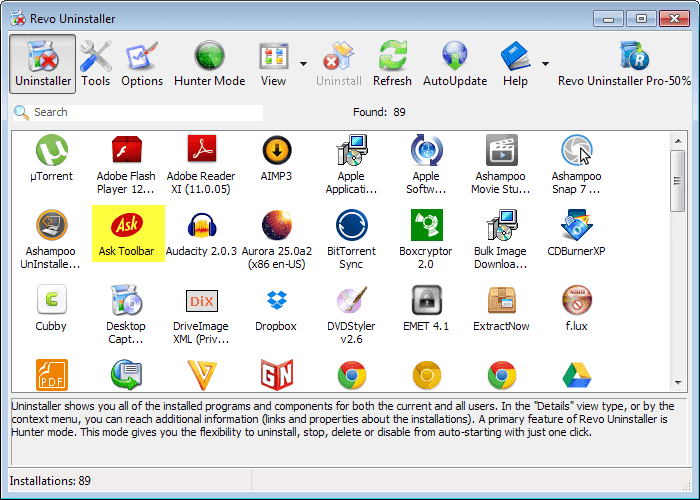The height and width of the screenshot is (500, 700).
Task: Click the Uninstall toolbar button
Action: (x=339, y=64)
